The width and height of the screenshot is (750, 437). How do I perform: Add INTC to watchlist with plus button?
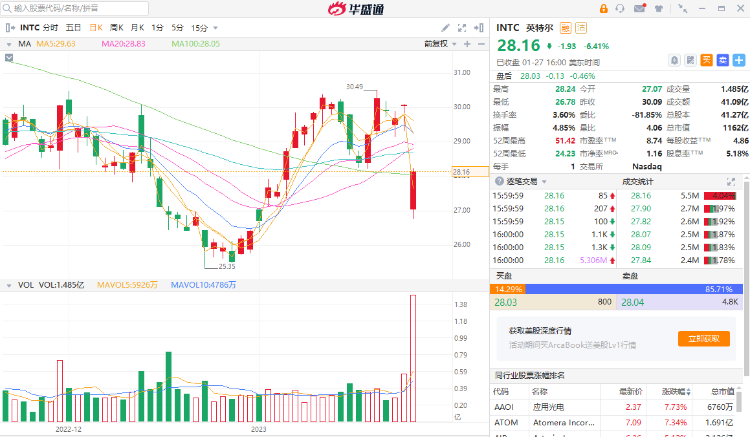coord(739,60)
